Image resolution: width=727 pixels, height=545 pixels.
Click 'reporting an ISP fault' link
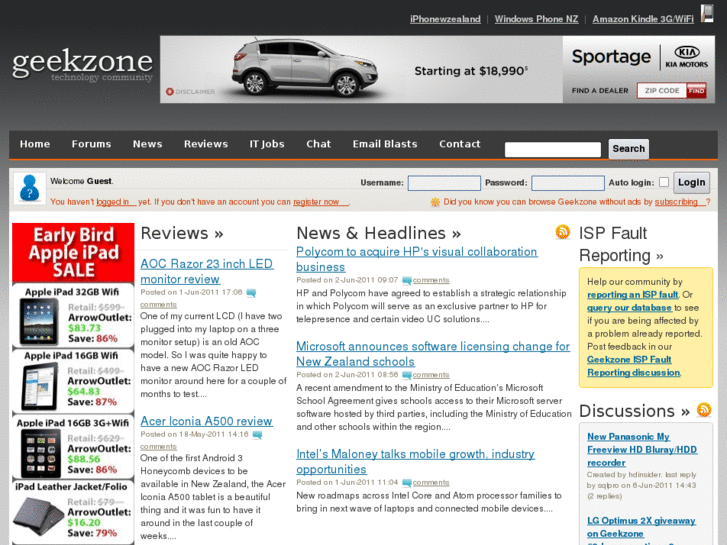click(632, 295)
